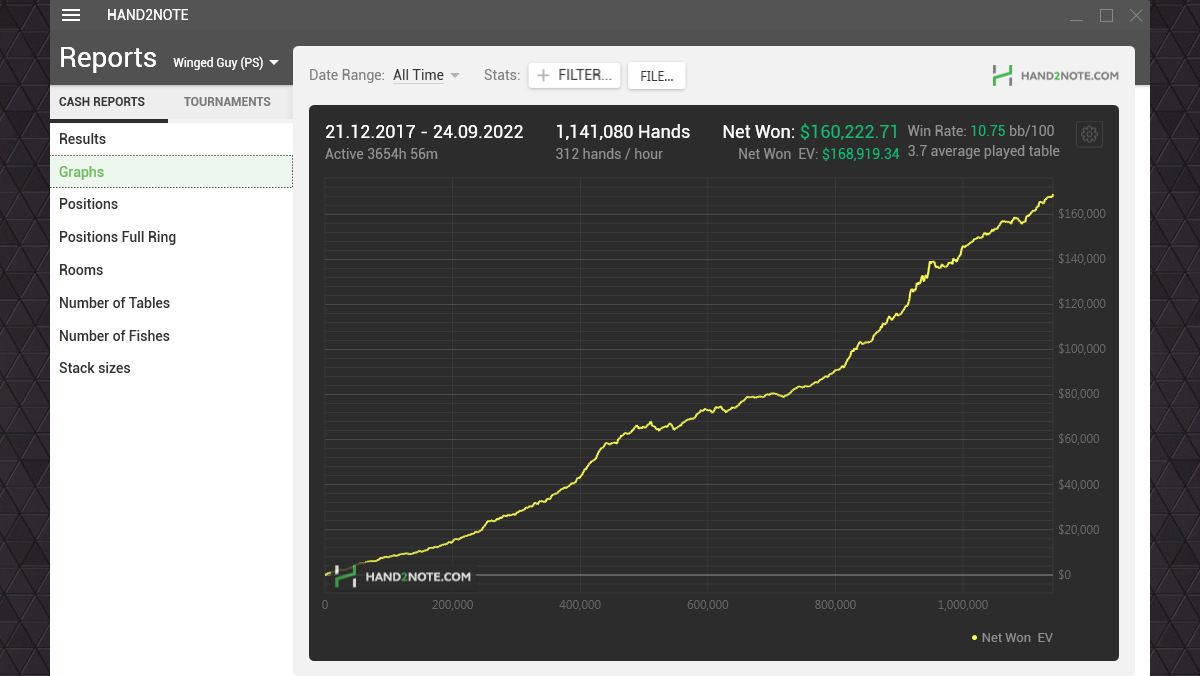Click the 3.7 average played table text
This screenshot has height=676, width=1200.
point(983,151)
